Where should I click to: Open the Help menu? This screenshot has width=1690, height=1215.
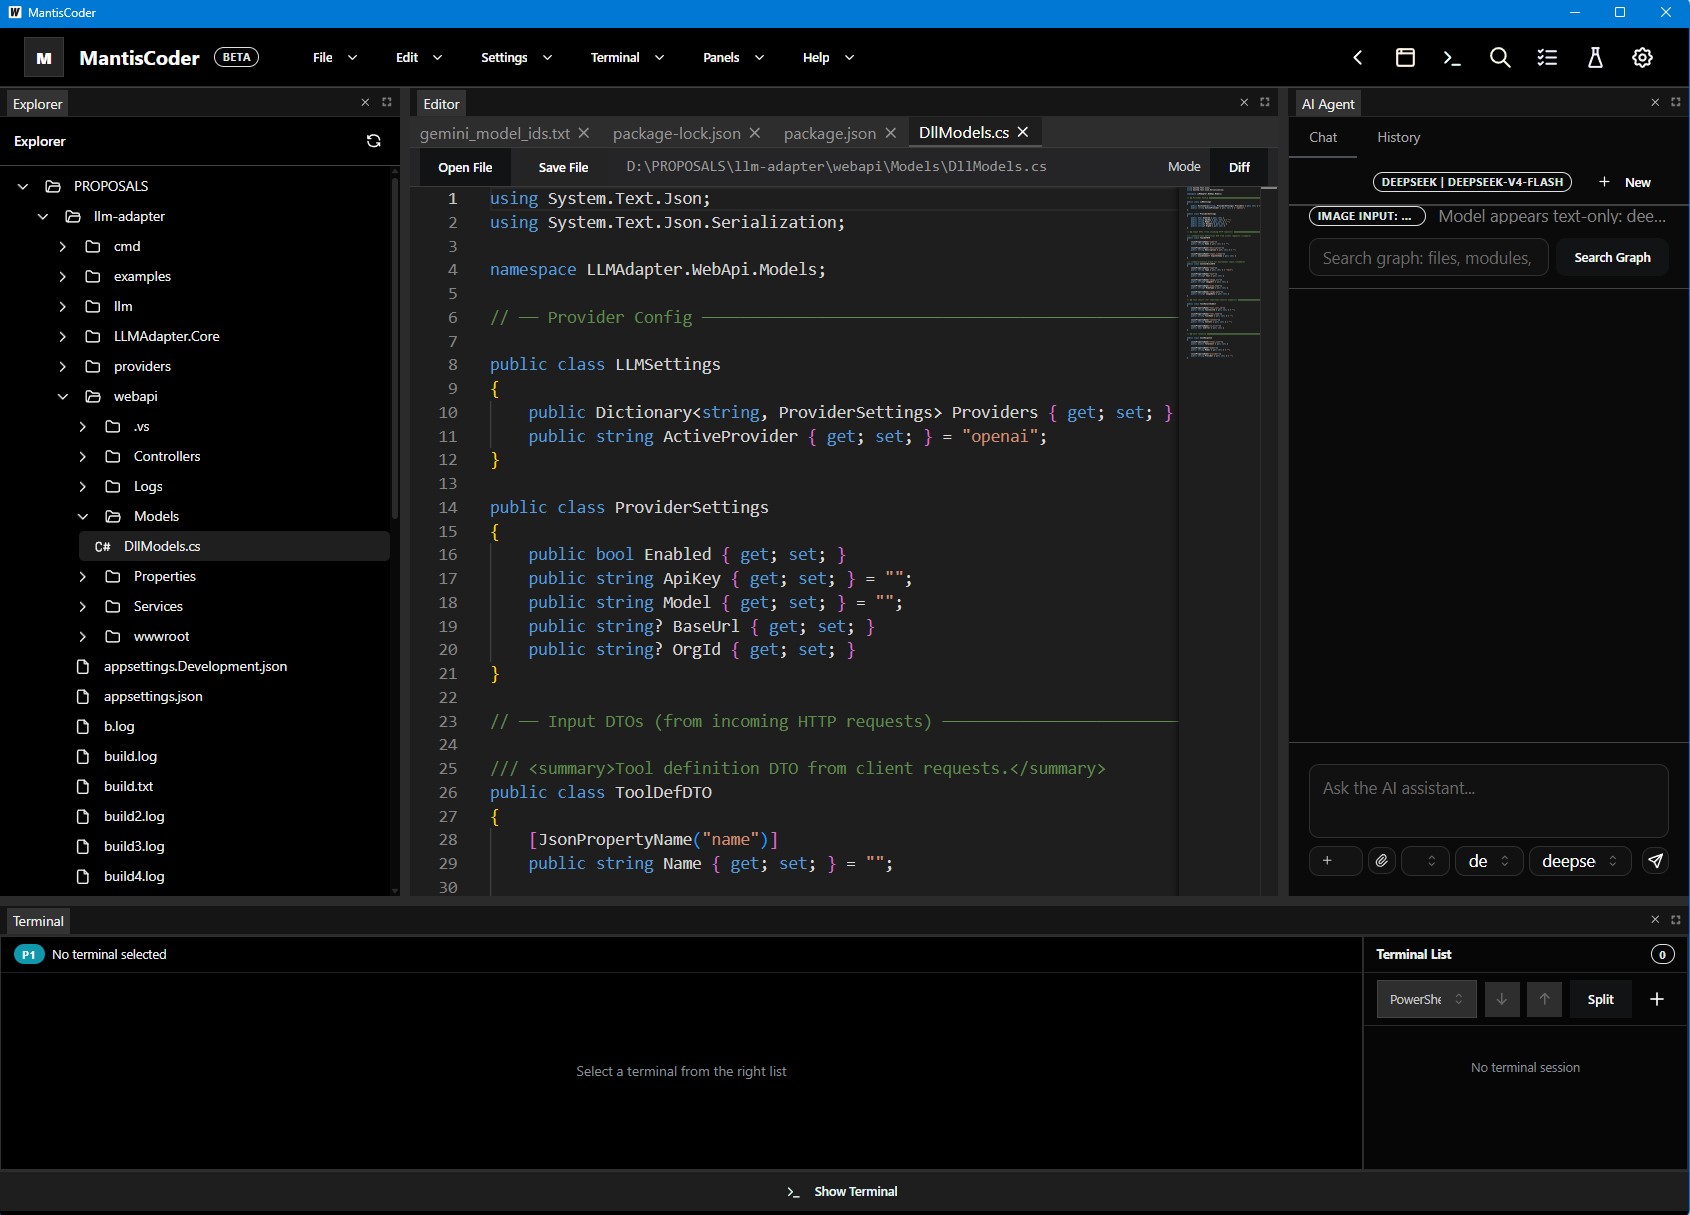click(x=828, y=58)
